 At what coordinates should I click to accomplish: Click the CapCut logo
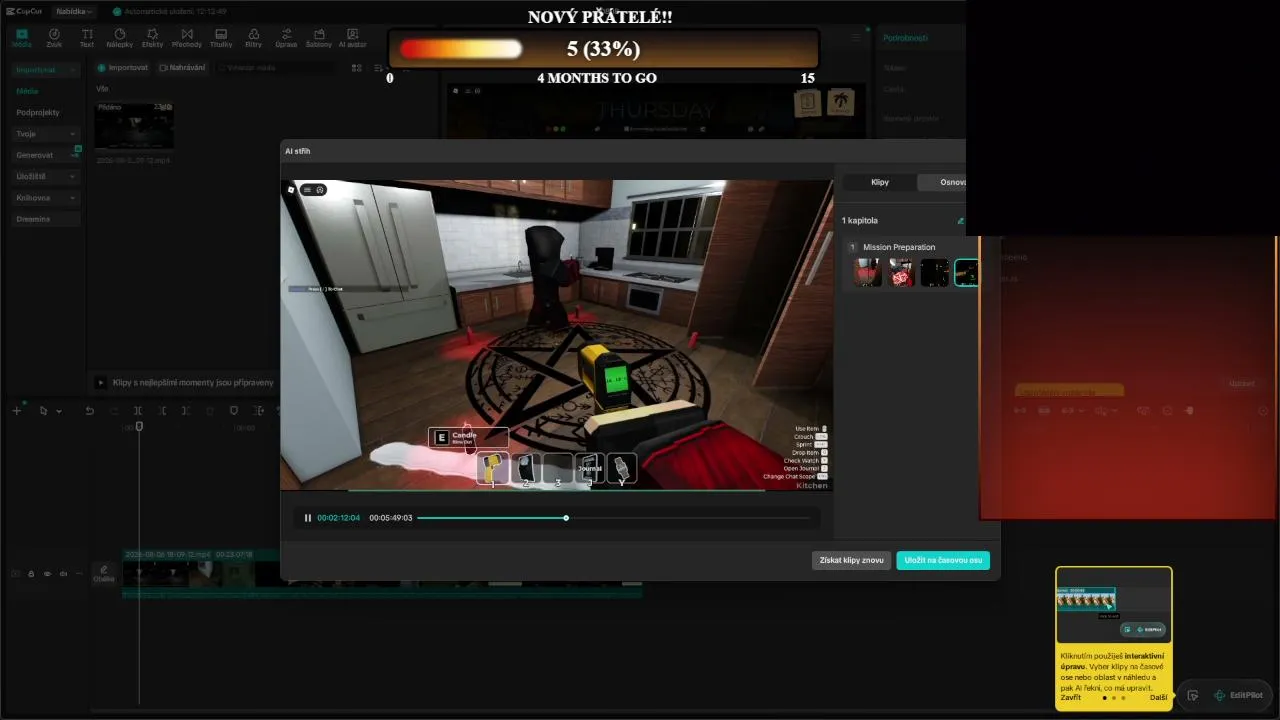coord(26,11)
